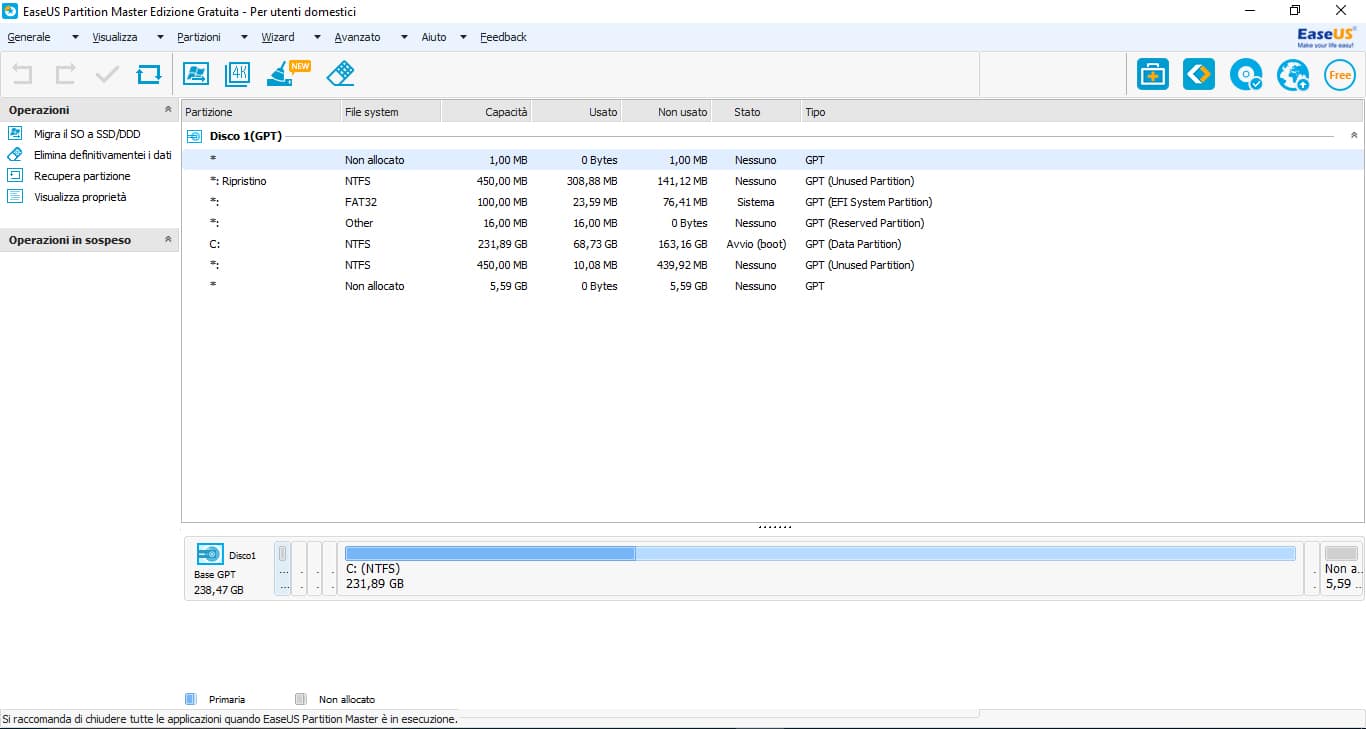Click the Free upgrade badge
The height and width of the screenshot is (729, 1366).
point(1339,74)
